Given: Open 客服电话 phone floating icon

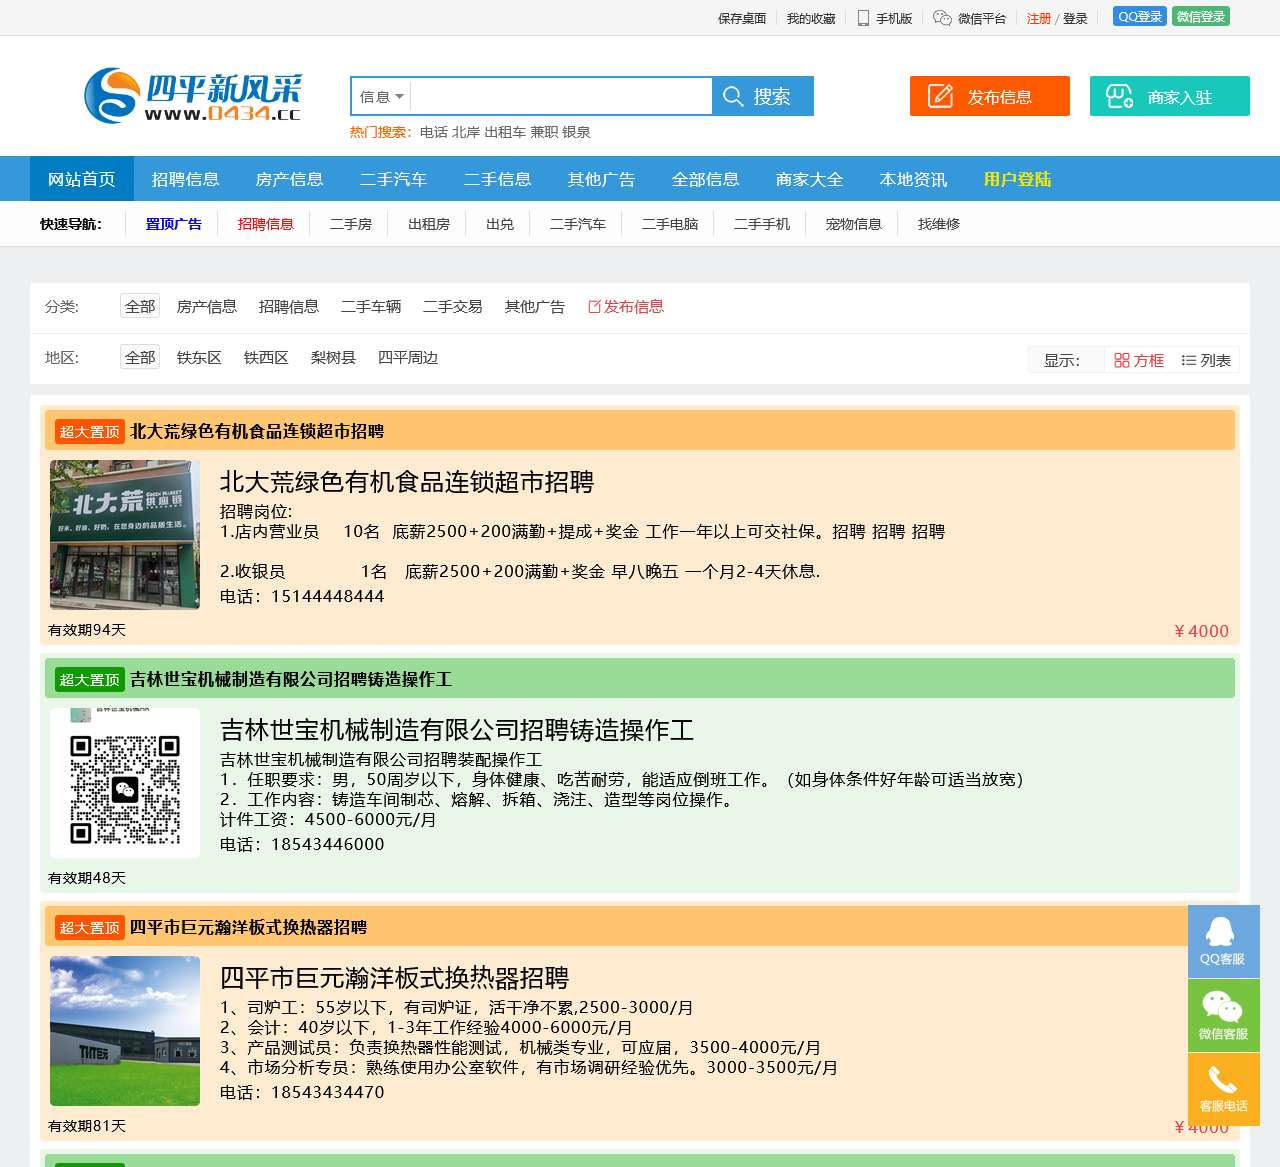Looking at the screenshot, I should (1223, 1090).
